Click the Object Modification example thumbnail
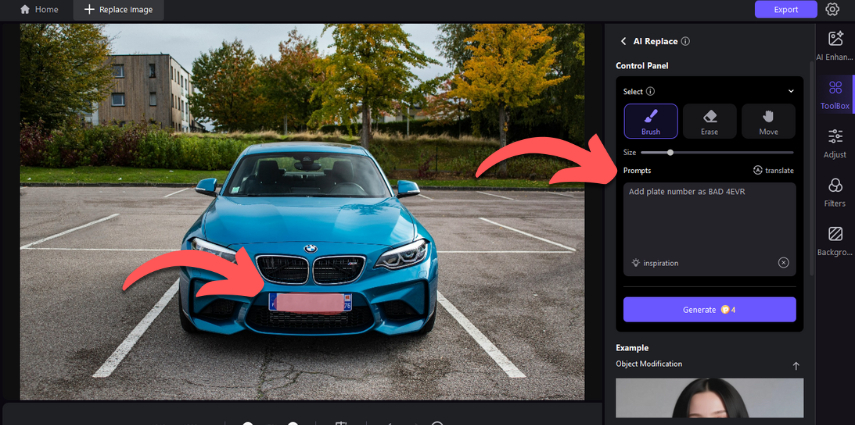855x425 pixels. [x=709, y=398]
